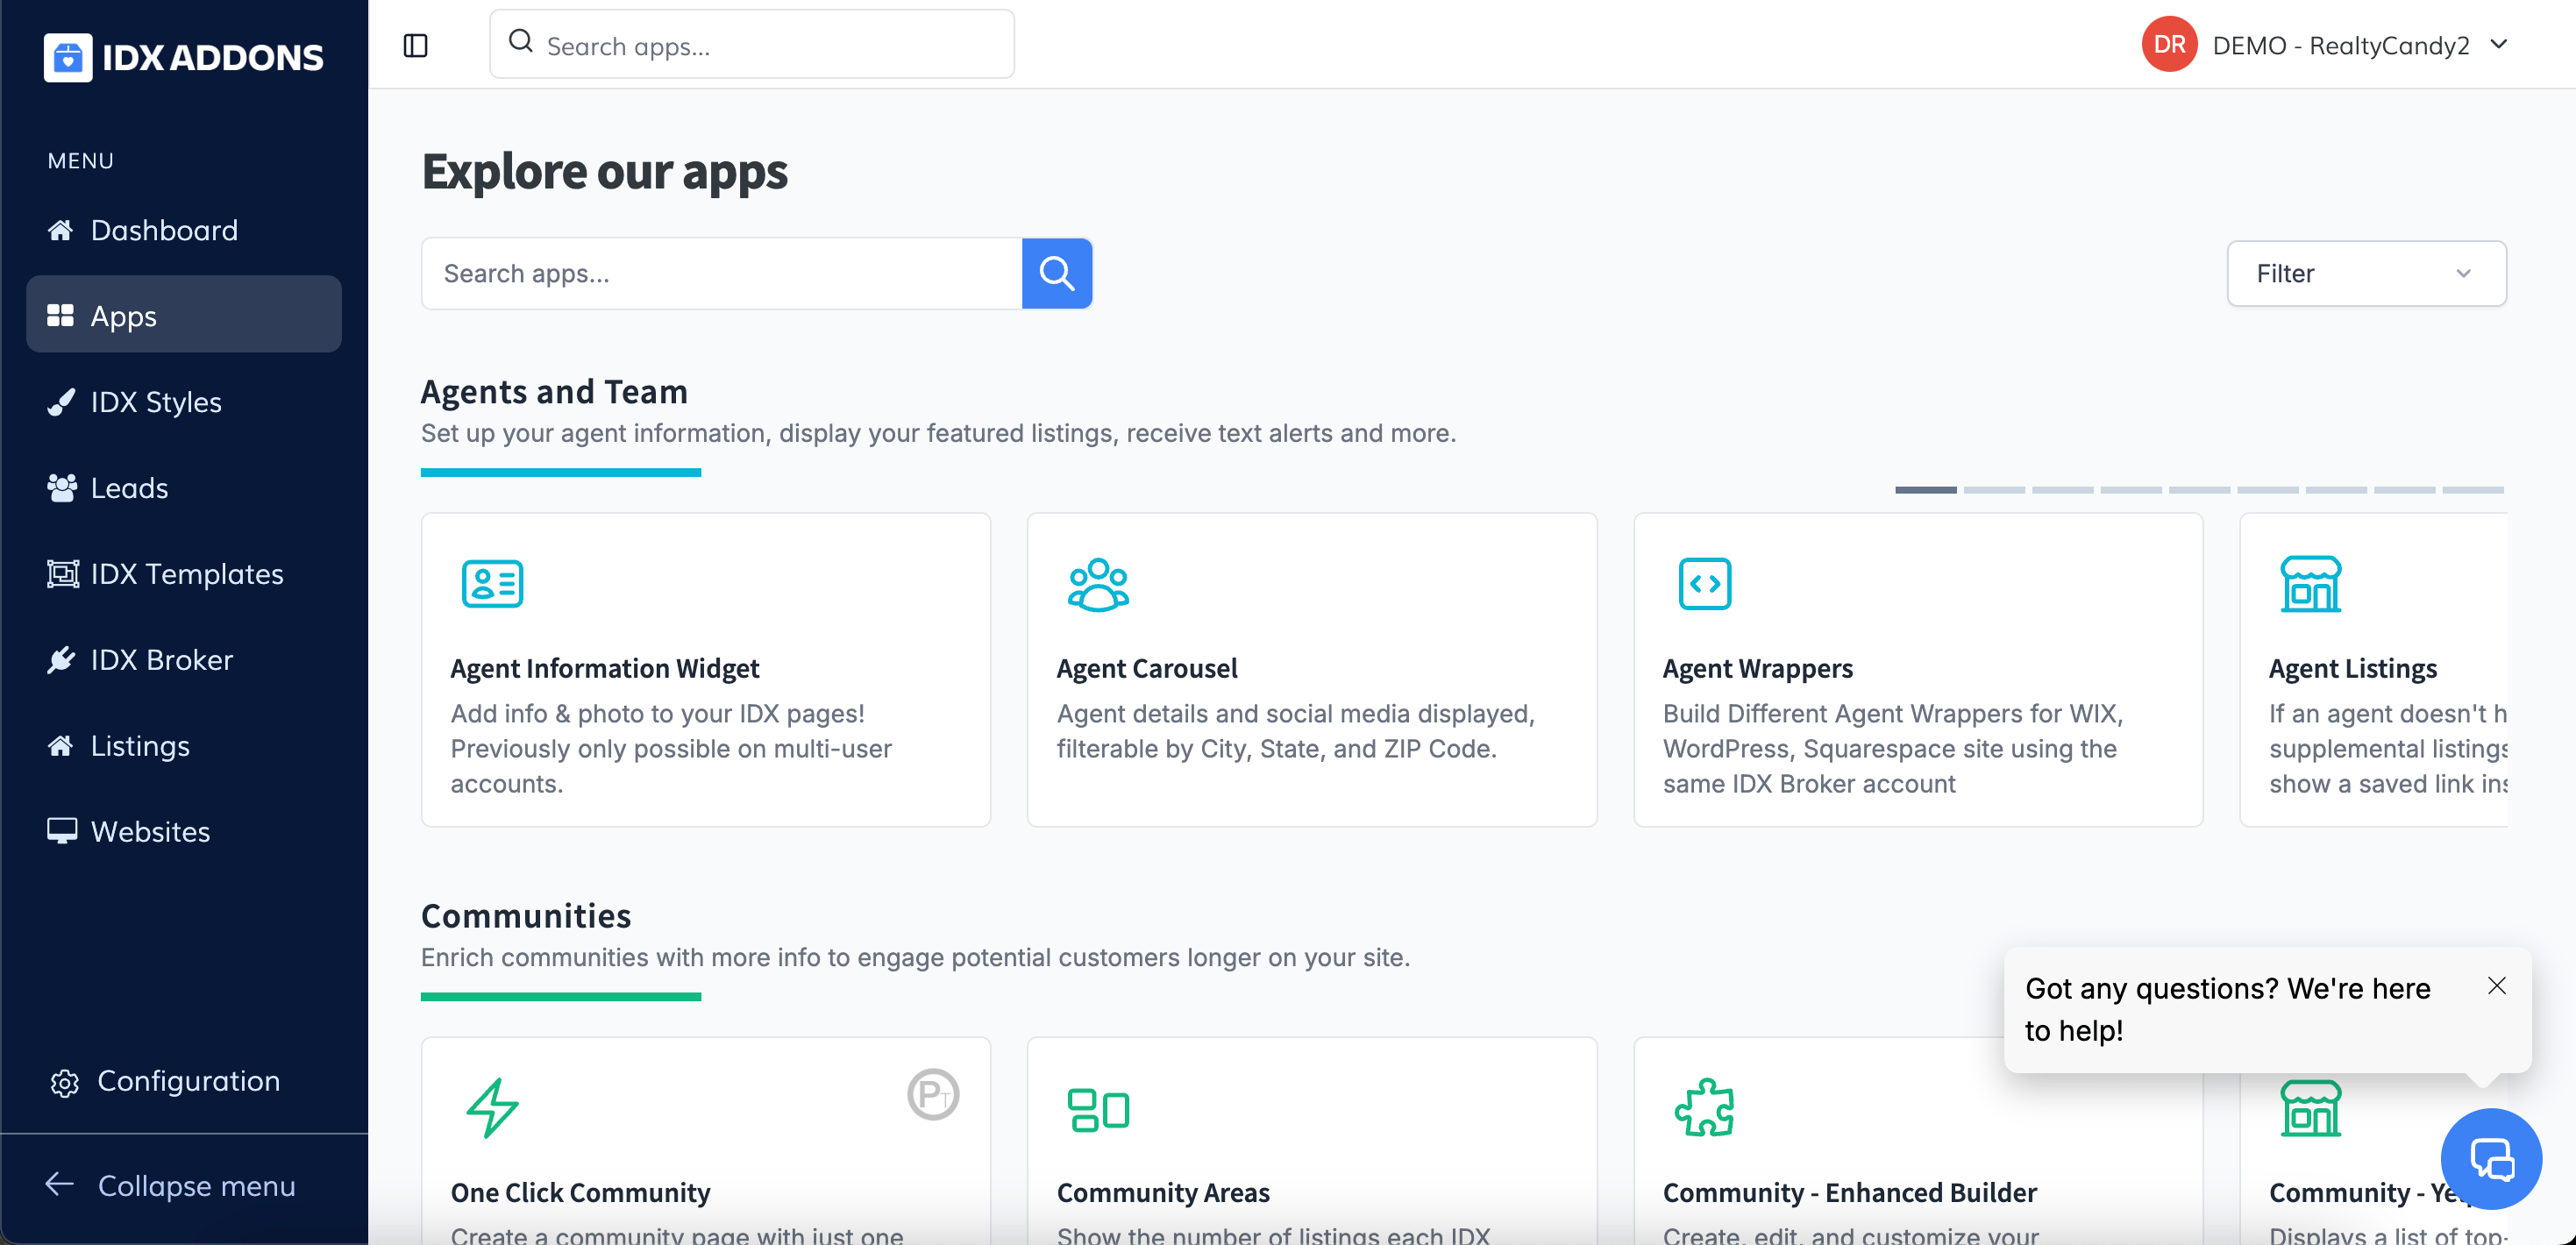2576x1245 pixels.
Task: Click the Agent Wrappers code icon
Action: (1704, 584)
